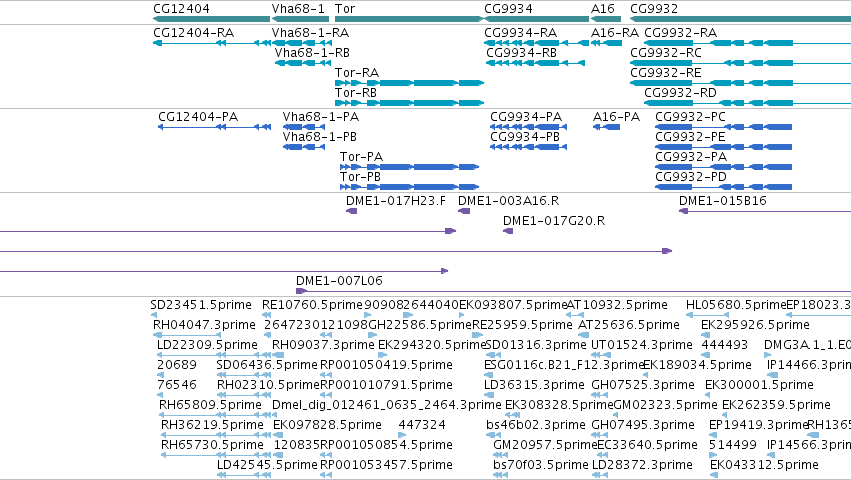Viewport: 851px width, 480px height.
Task: Click the LD36315.3prime EST label
Action: coord(535,385)
